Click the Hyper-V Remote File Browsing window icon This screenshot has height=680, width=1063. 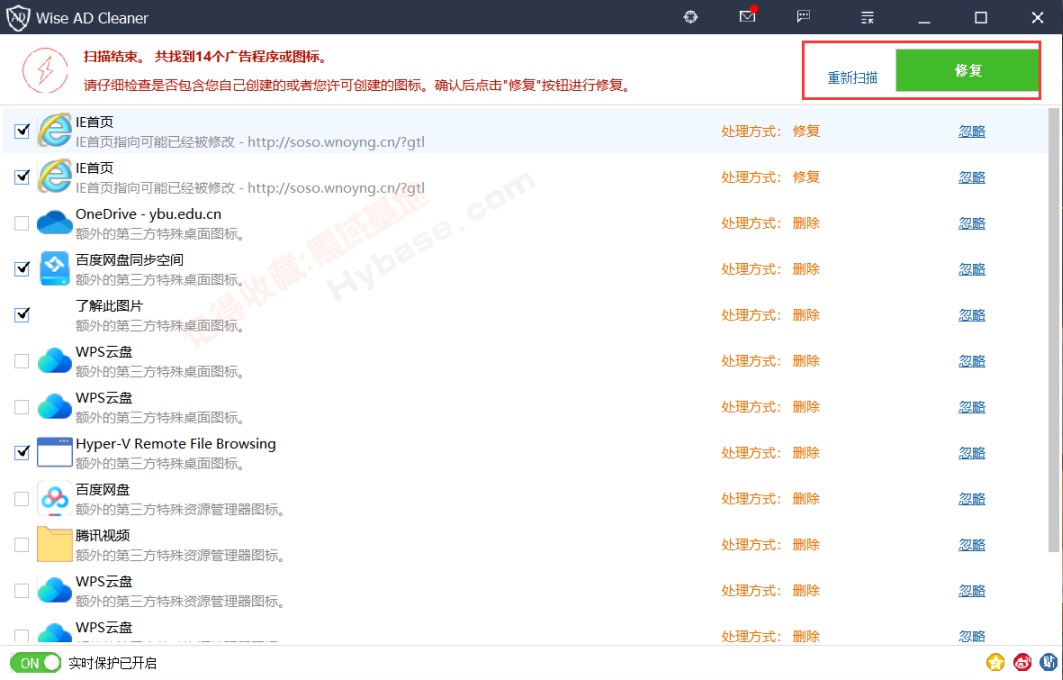click(54, 452)
